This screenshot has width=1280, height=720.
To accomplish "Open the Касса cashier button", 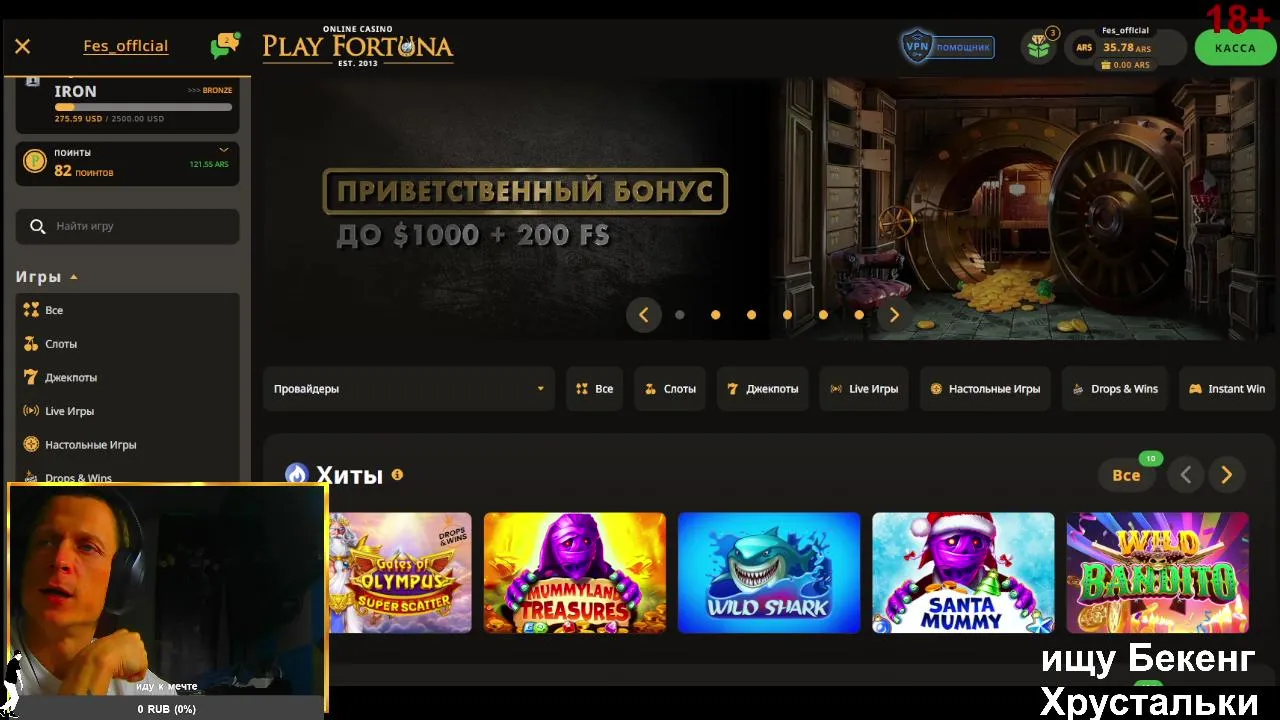I will coord(1235,48).
